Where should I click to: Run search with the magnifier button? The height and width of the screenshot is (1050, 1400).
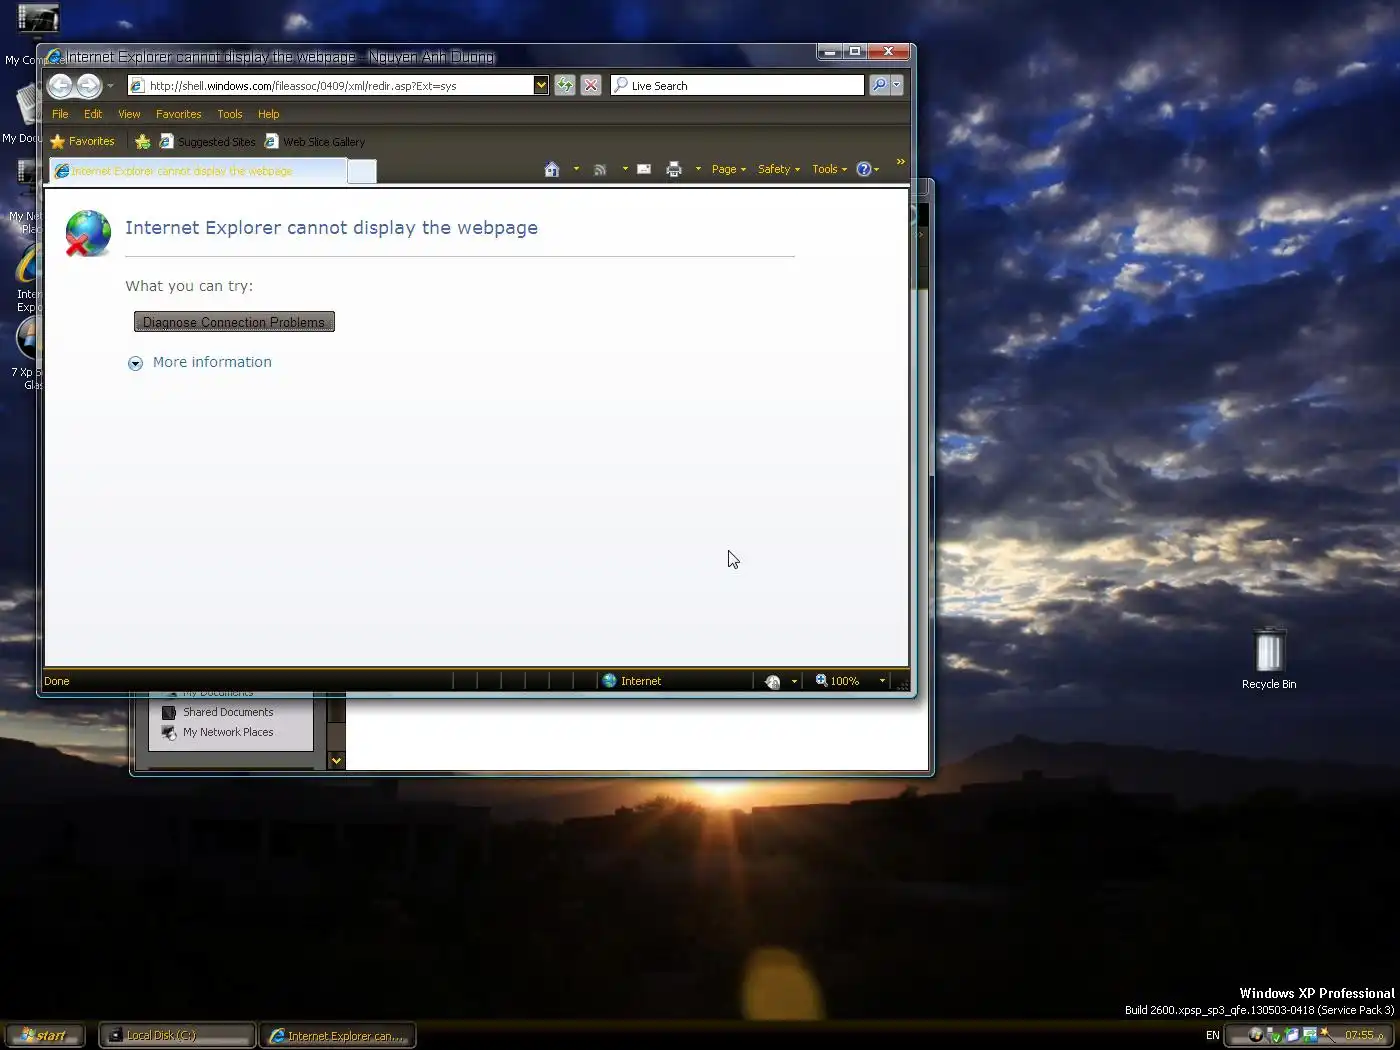point(879,86)
